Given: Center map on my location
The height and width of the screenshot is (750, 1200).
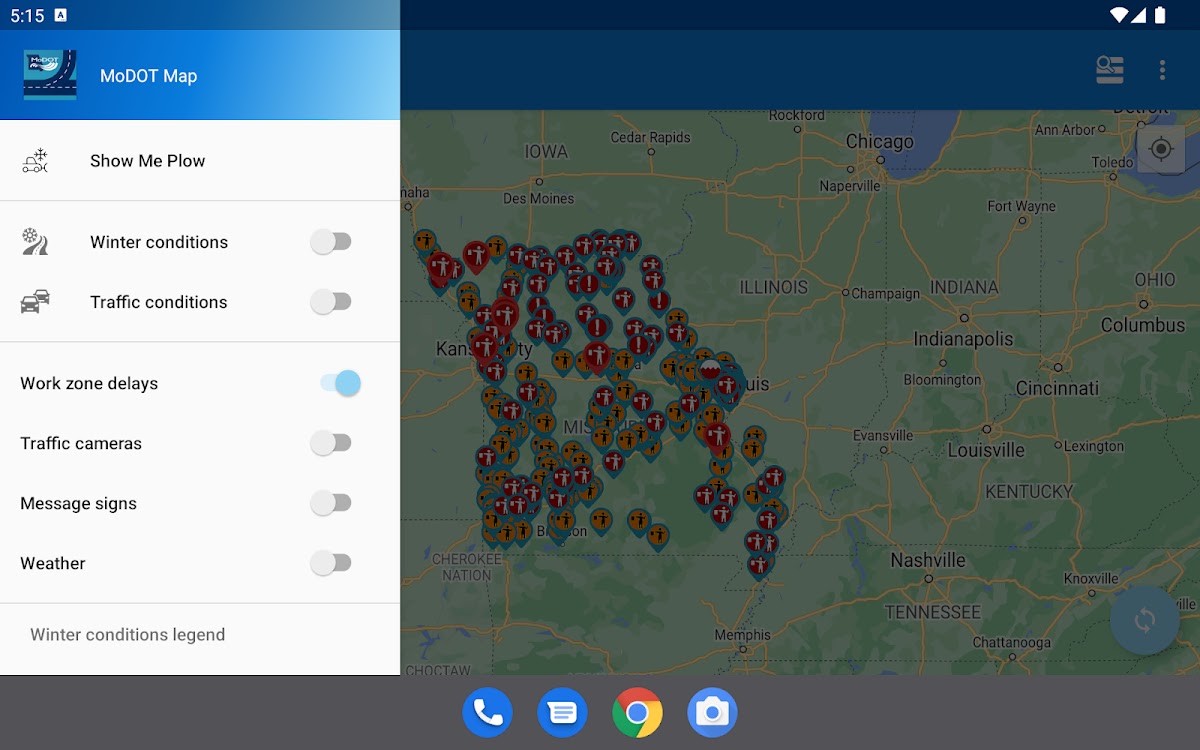Looking at the screenshot, I should point(1160,150).
